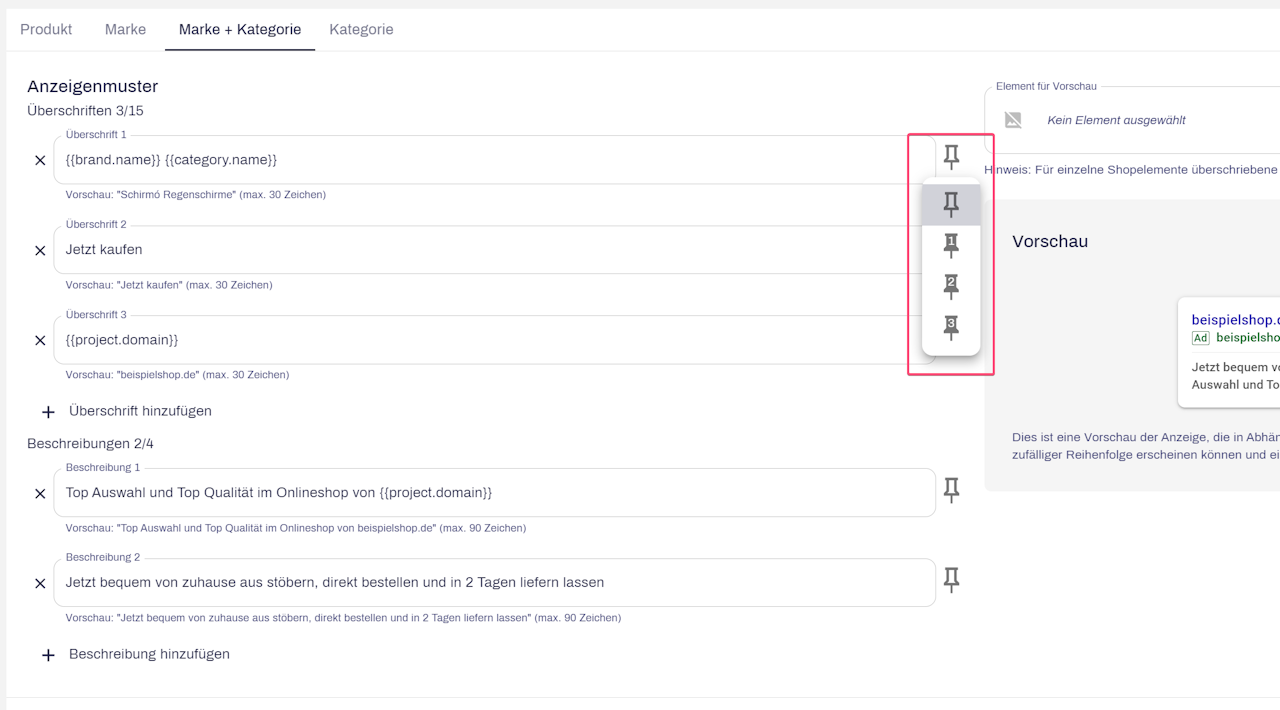Remove Beschreibung 1 with its X icon
1280x710 pixels.
[40, 493]
